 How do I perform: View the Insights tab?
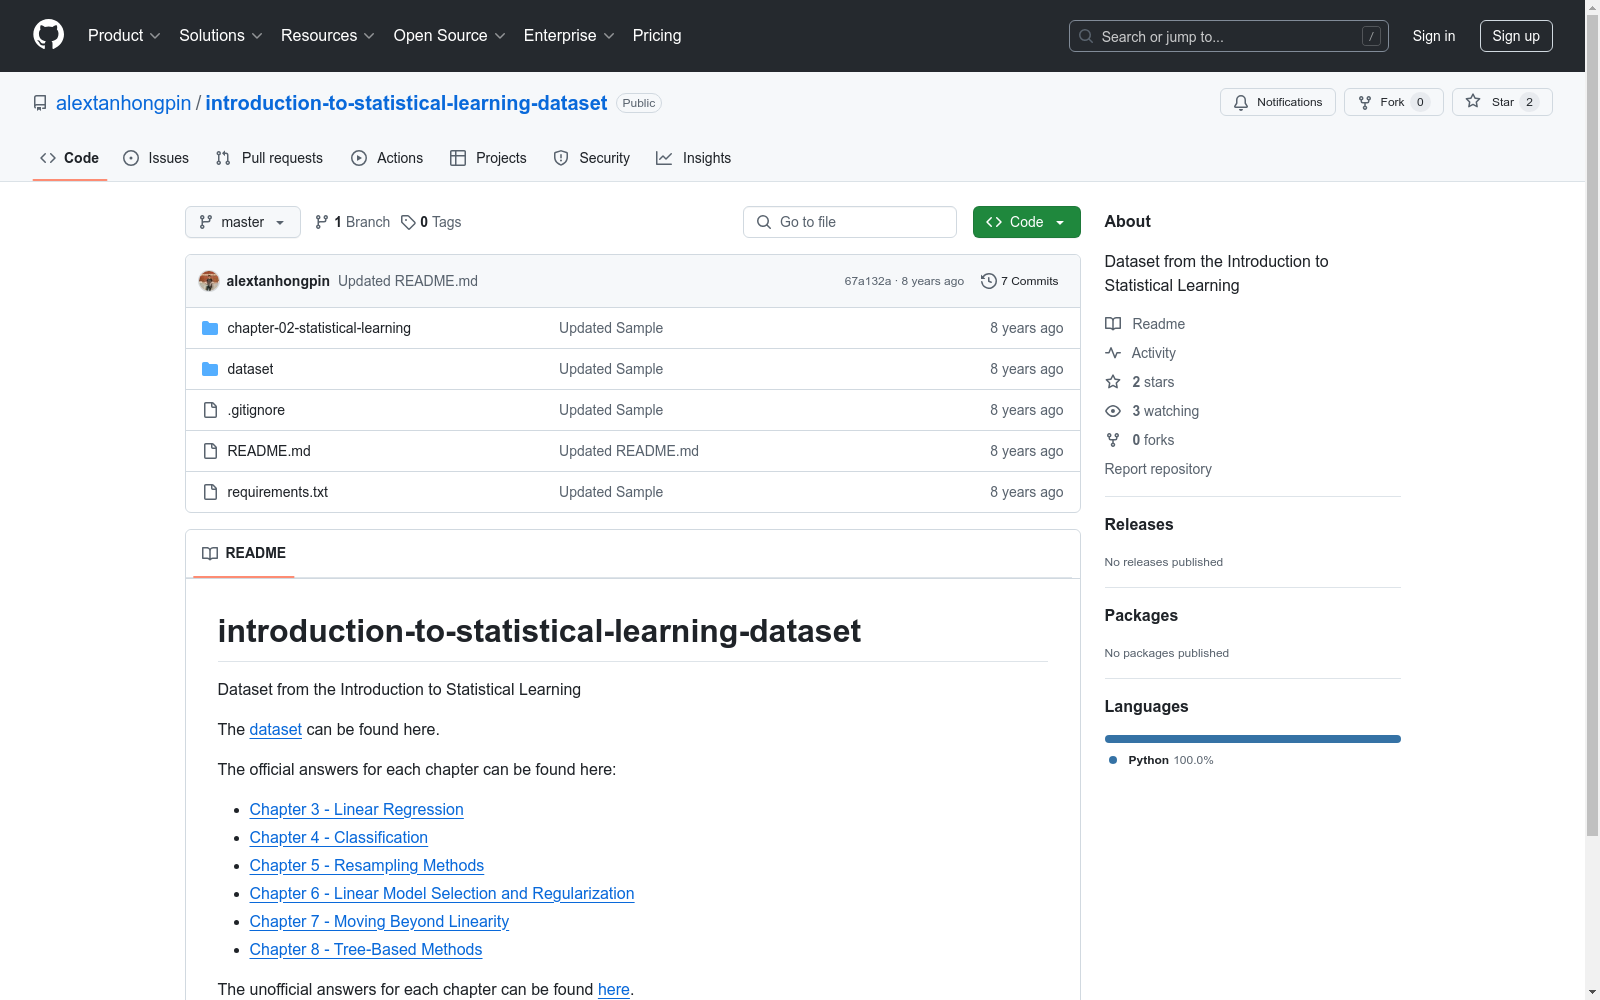[694, 158]
